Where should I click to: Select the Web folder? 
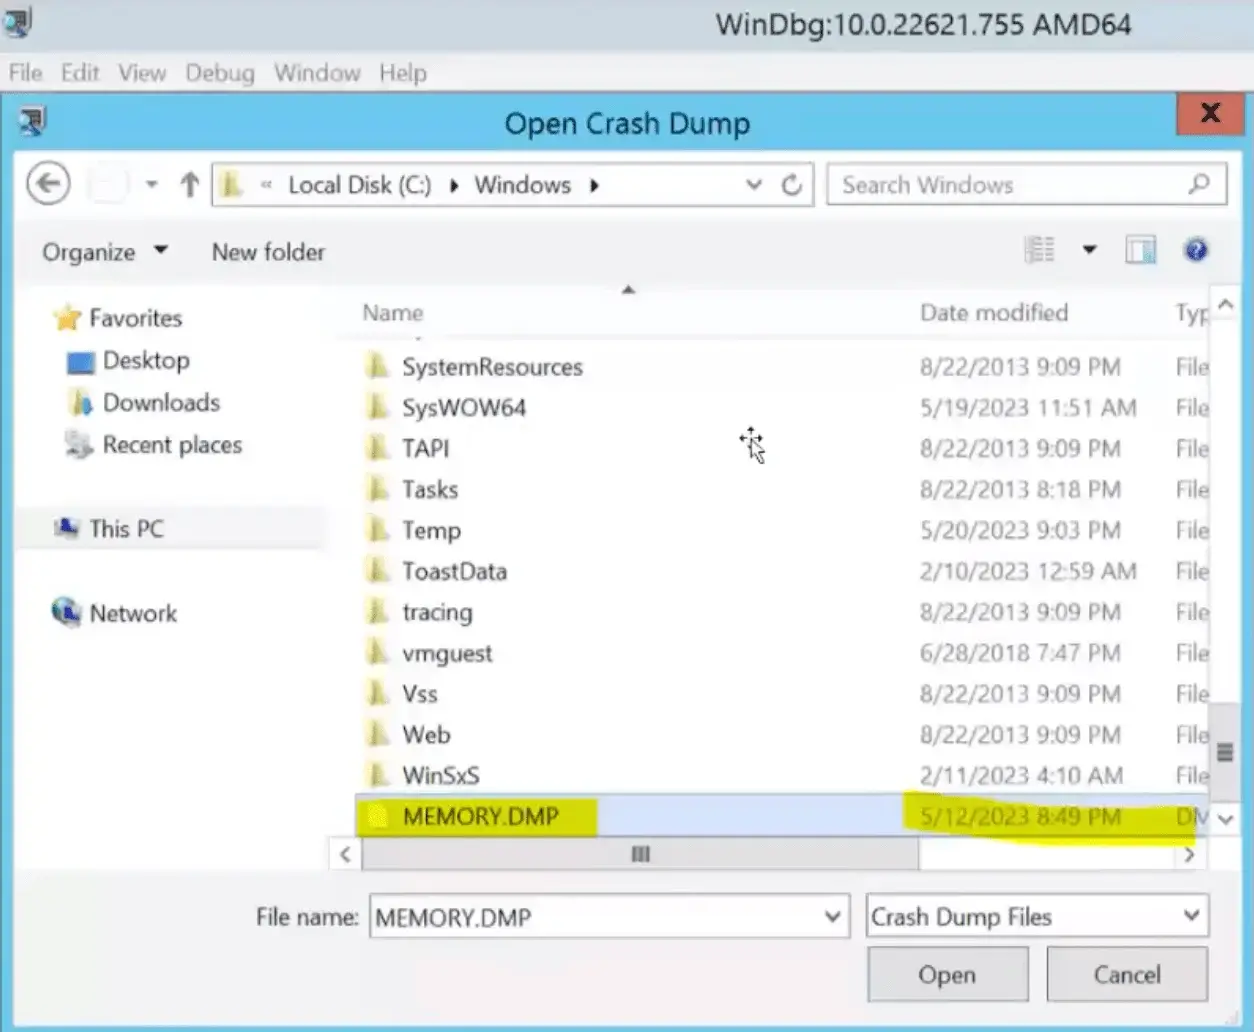tap(426, 735)
